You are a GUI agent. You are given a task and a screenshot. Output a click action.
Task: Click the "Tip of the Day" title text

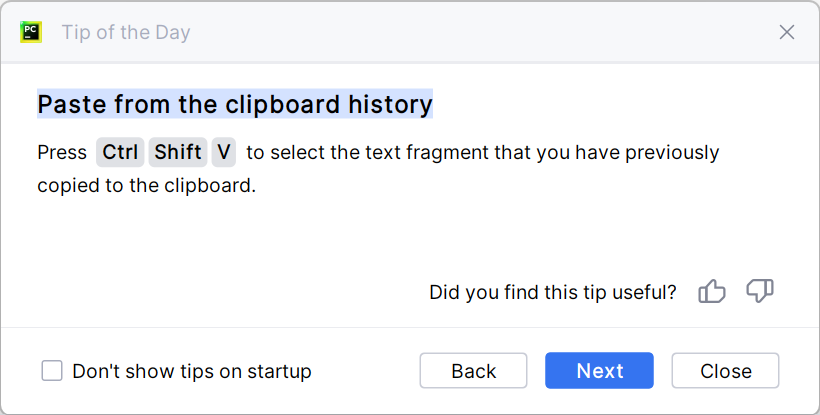[126, 32]
